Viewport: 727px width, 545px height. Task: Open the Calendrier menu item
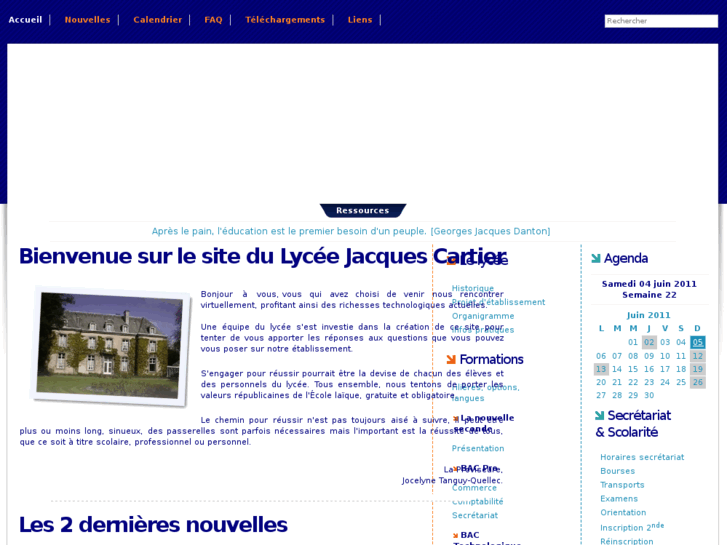coord(158,20)
